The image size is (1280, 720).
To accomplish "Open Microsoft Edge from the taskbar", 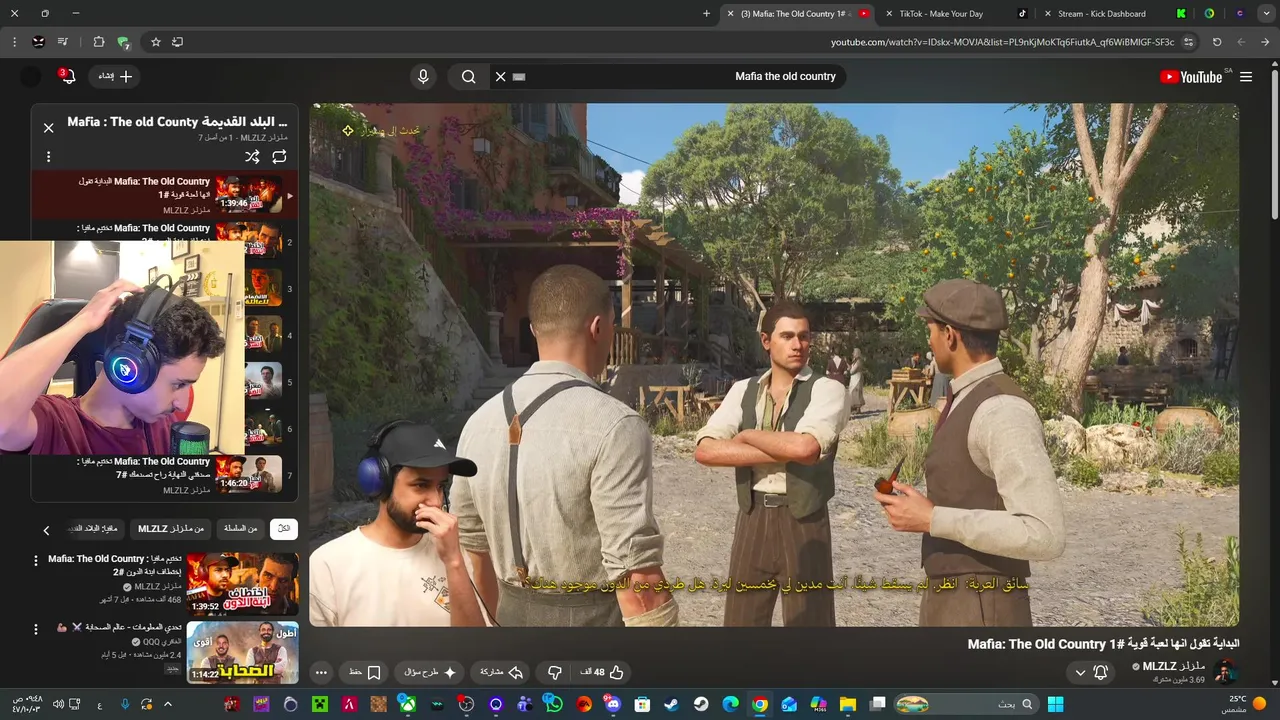I will coord(730,704).
